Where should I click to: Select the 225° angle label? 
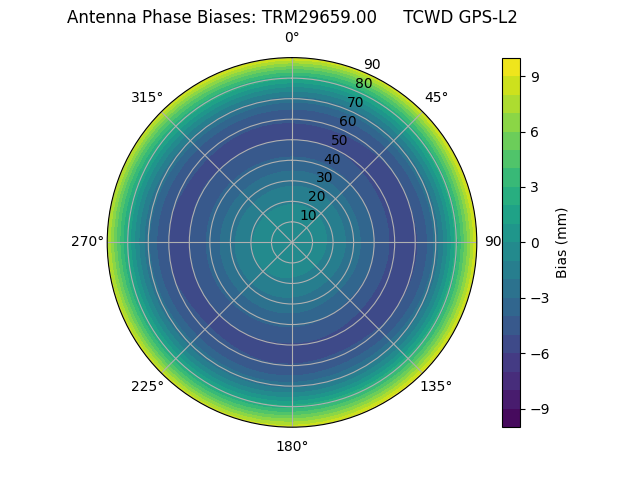[x=147, y=386]
